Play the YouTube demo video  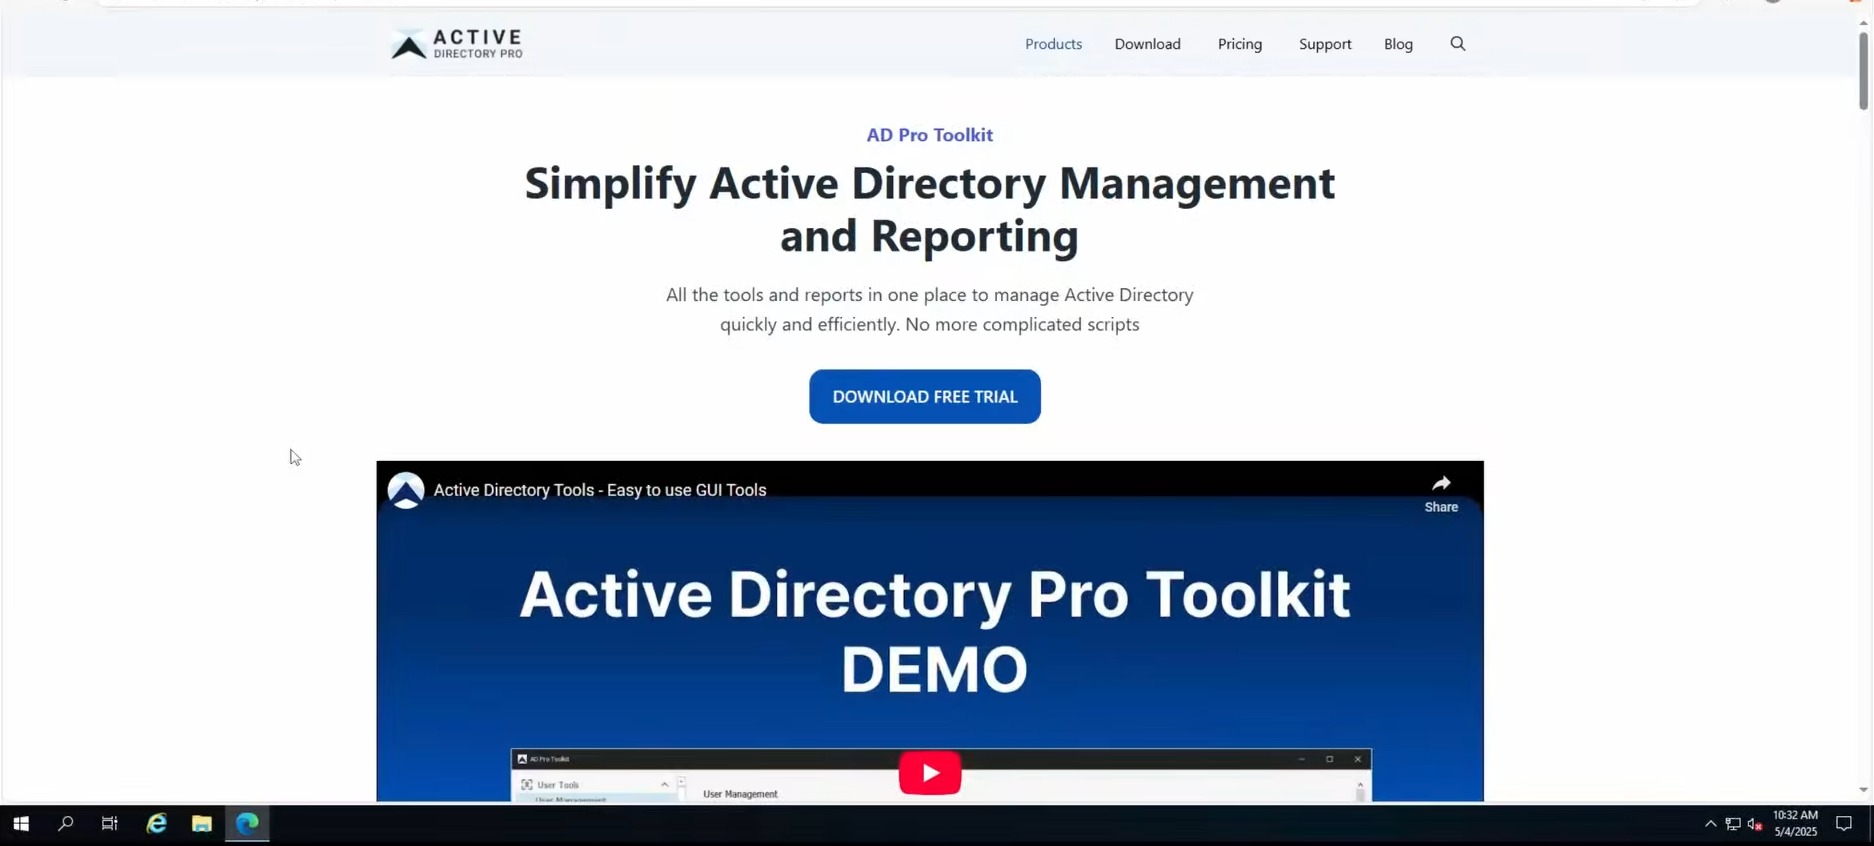click(x=930, y=773)
